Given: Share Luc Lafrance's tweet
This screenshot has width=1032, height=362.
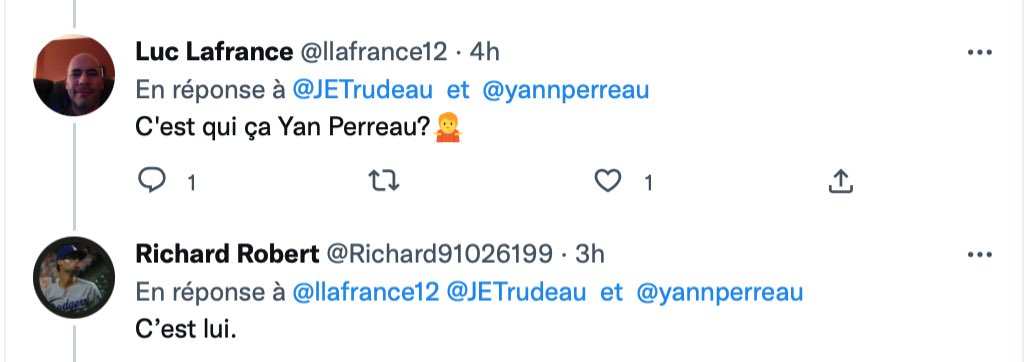Looking at the screenshot, I should click(x=840, y=181).
